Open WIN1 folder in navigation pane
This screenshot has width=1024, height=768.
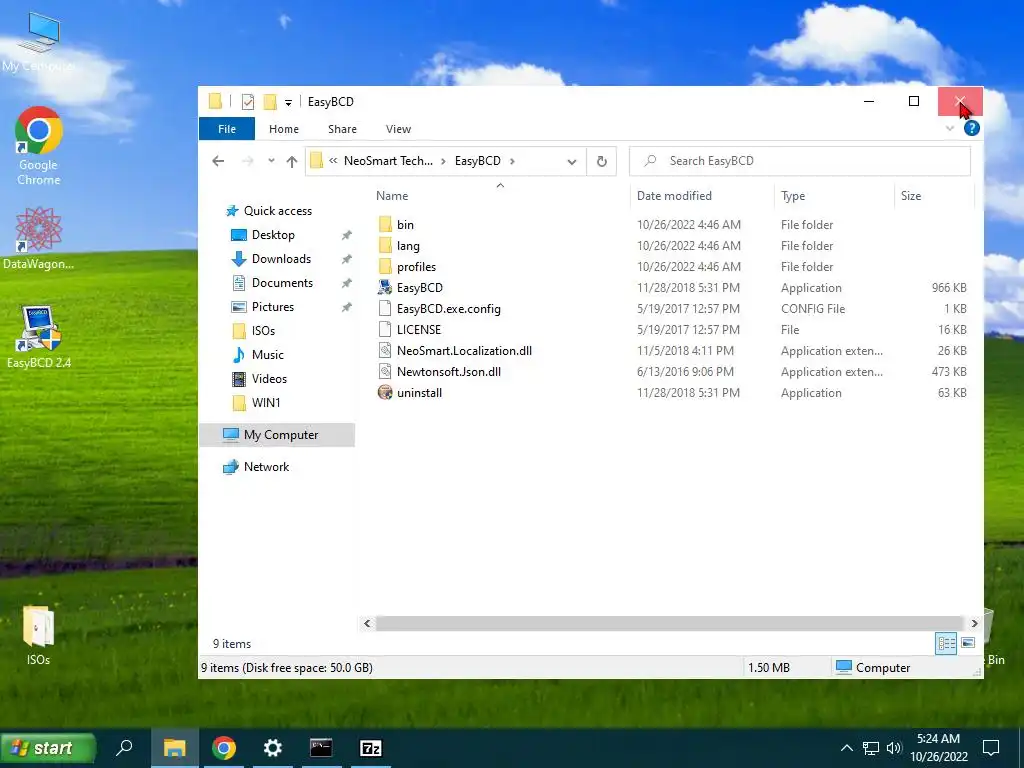266,403
